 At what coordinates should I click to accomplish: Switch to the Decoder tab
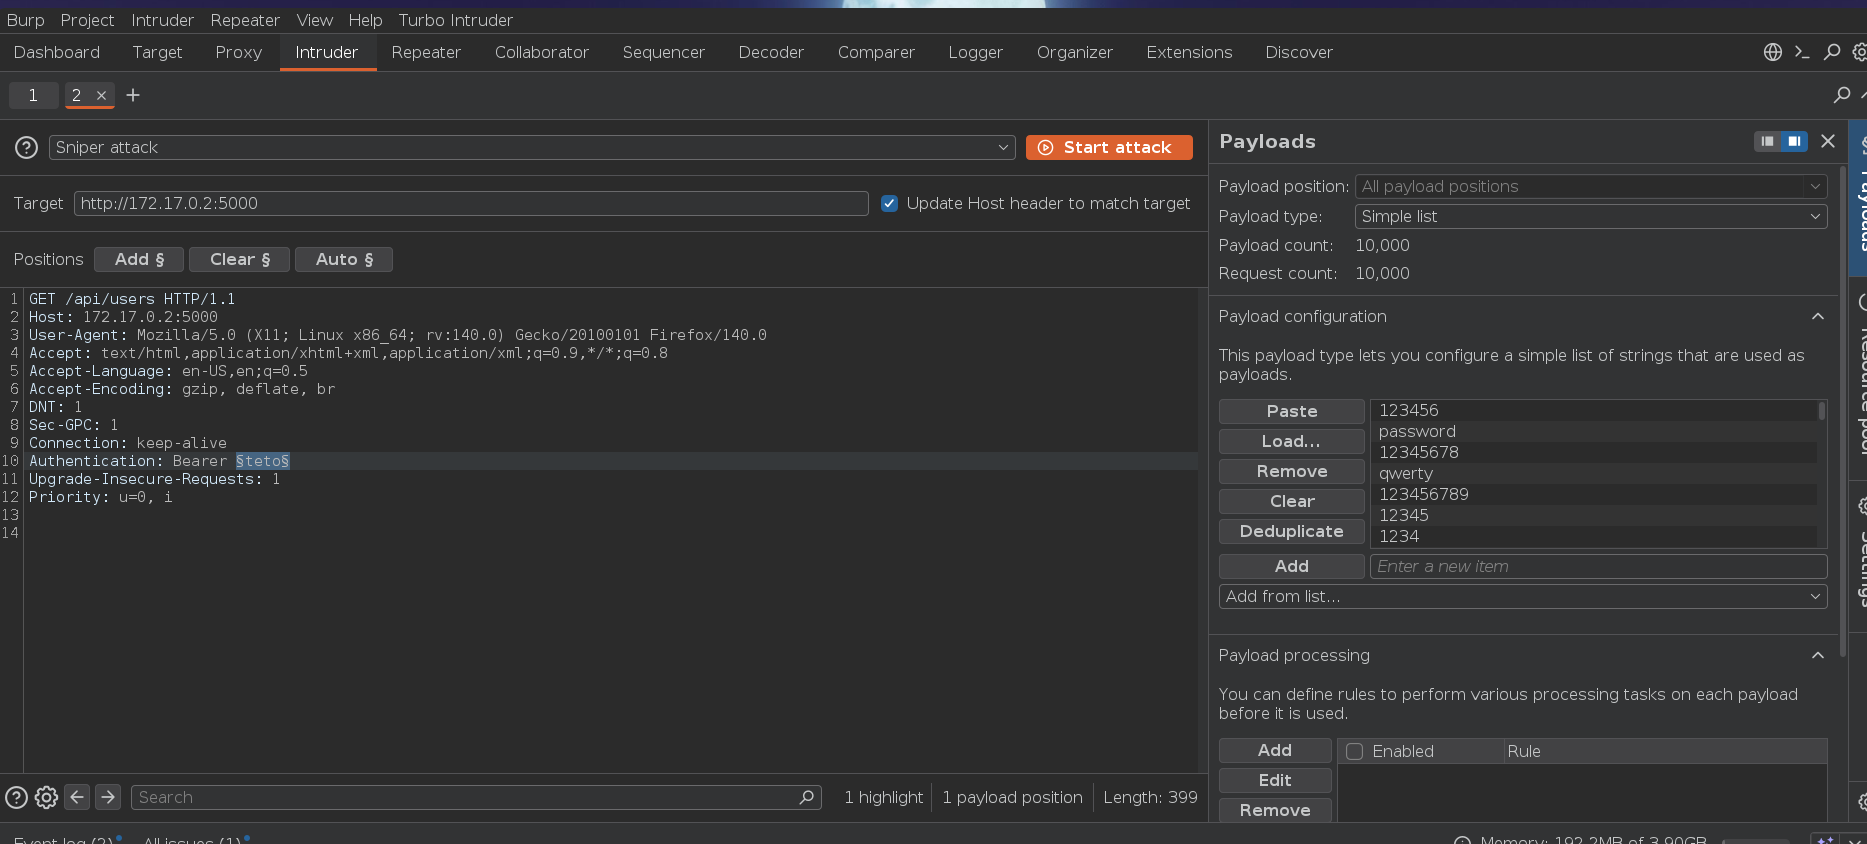(x=771, y=52)
